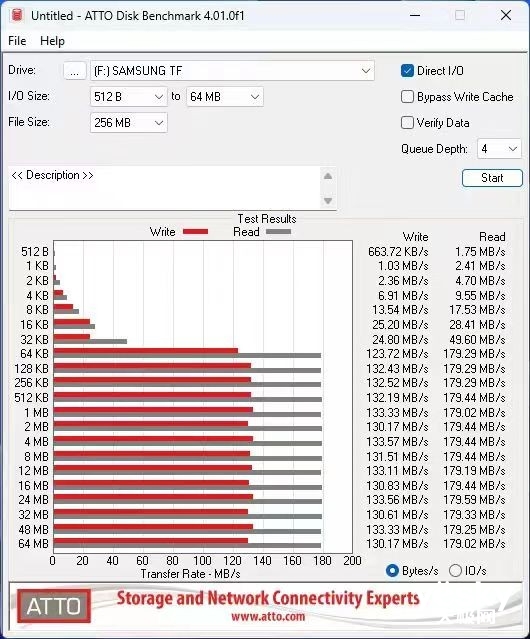Uncheck the Direct I/O checkbox
This screenshot has height=639, width=530.
click(407, 71)
